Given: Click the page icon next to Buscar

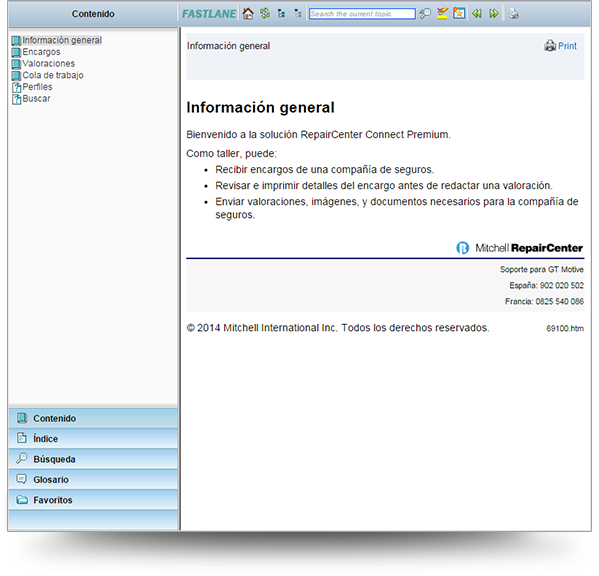Looking at the screenshot, I should 16,99.
